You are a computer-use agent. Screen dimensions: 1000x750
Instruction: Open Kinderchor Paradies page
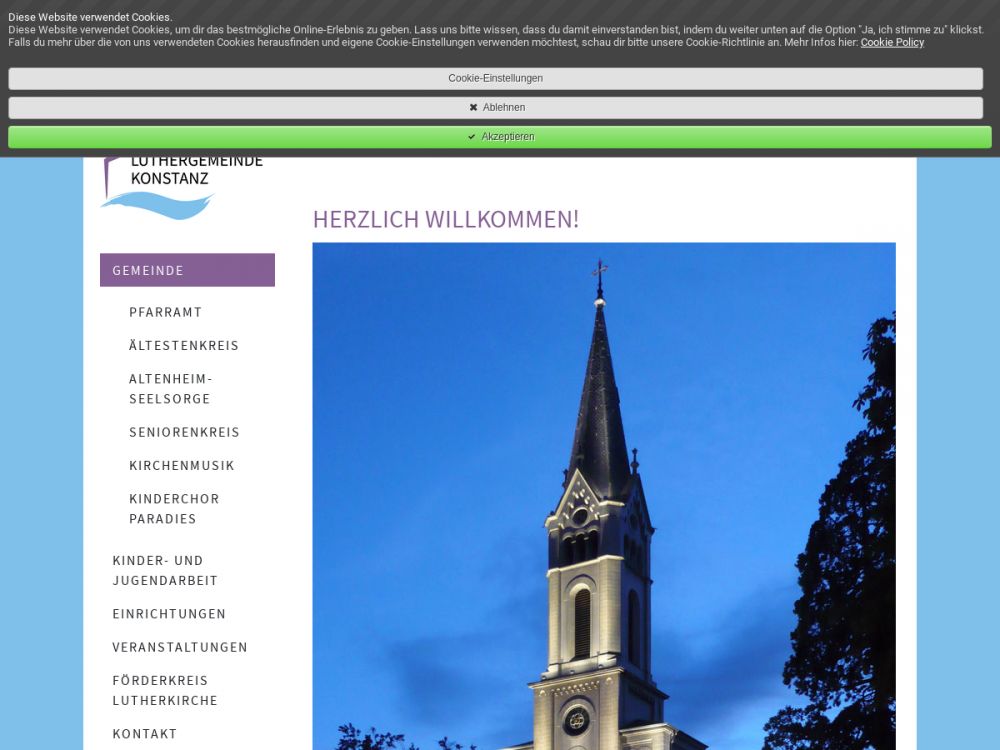174,509
